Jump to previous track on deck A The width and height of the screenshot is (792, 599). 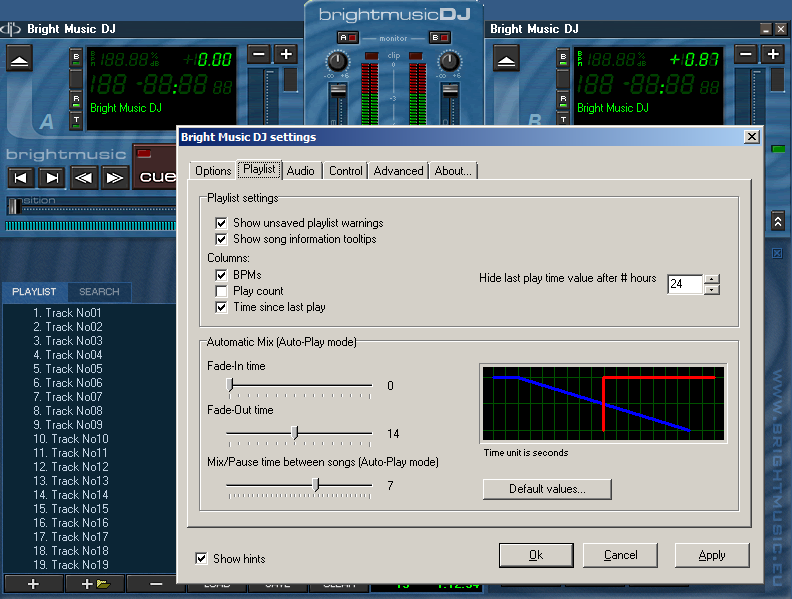[x=20, y=178]
